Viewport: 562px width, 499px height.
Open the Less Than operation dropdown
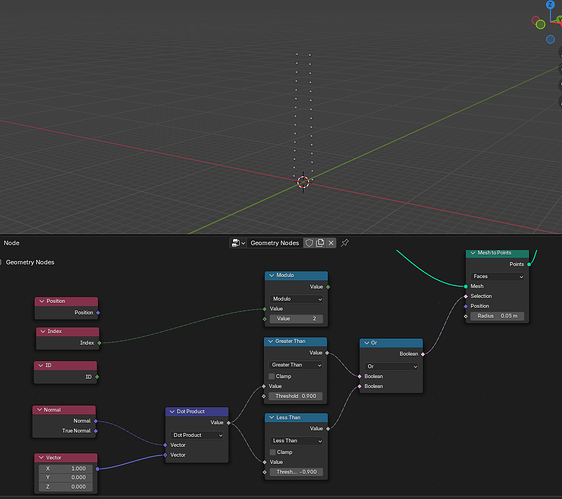click(296, 441)
